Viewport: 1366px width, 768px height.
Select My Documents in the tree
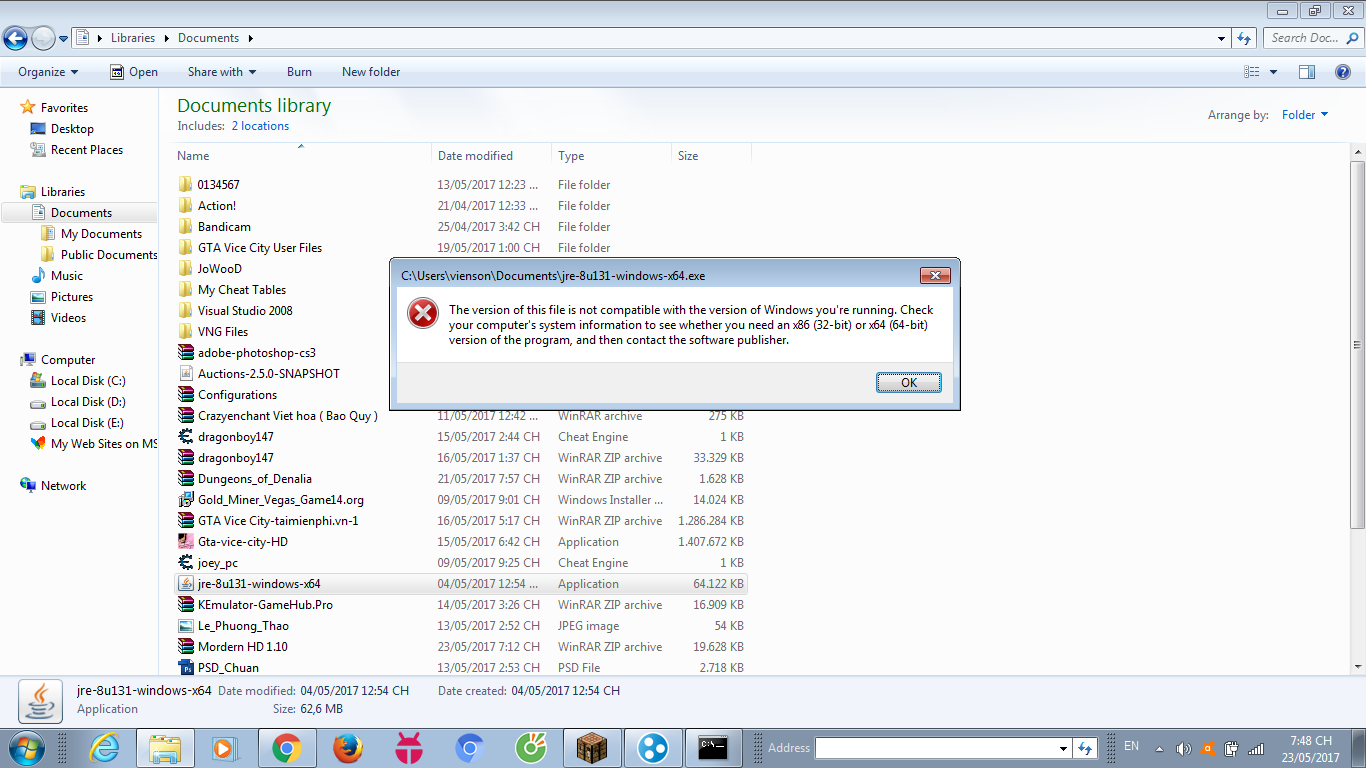pyautogui.click(x=101, y=234)
